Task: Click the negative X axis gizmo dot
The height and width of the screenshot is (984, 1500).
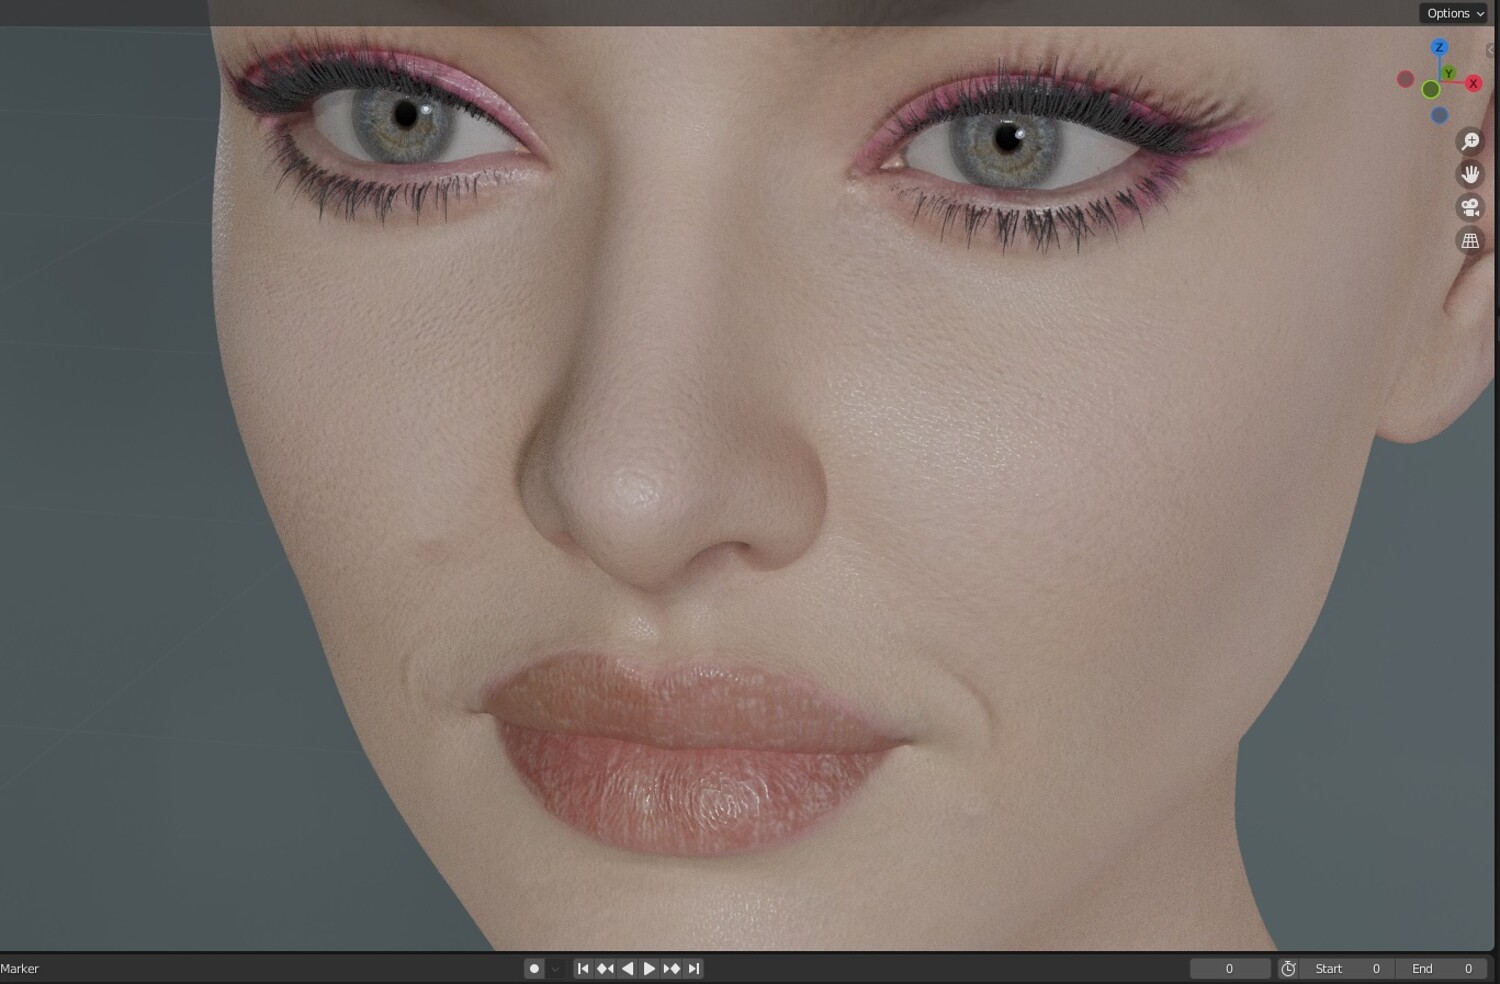Action: click(1406, 79)
